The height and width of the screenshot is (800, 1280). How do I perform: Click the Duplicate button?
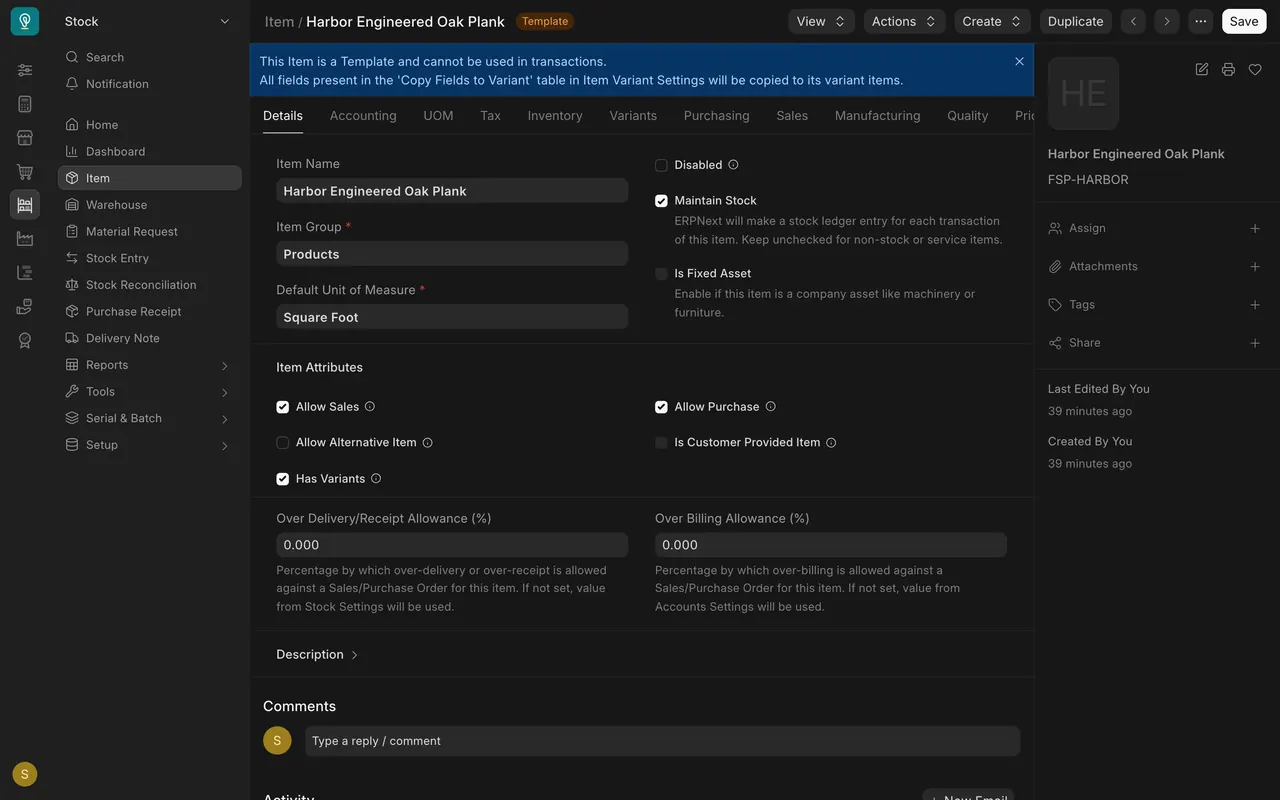point(1076,21)
